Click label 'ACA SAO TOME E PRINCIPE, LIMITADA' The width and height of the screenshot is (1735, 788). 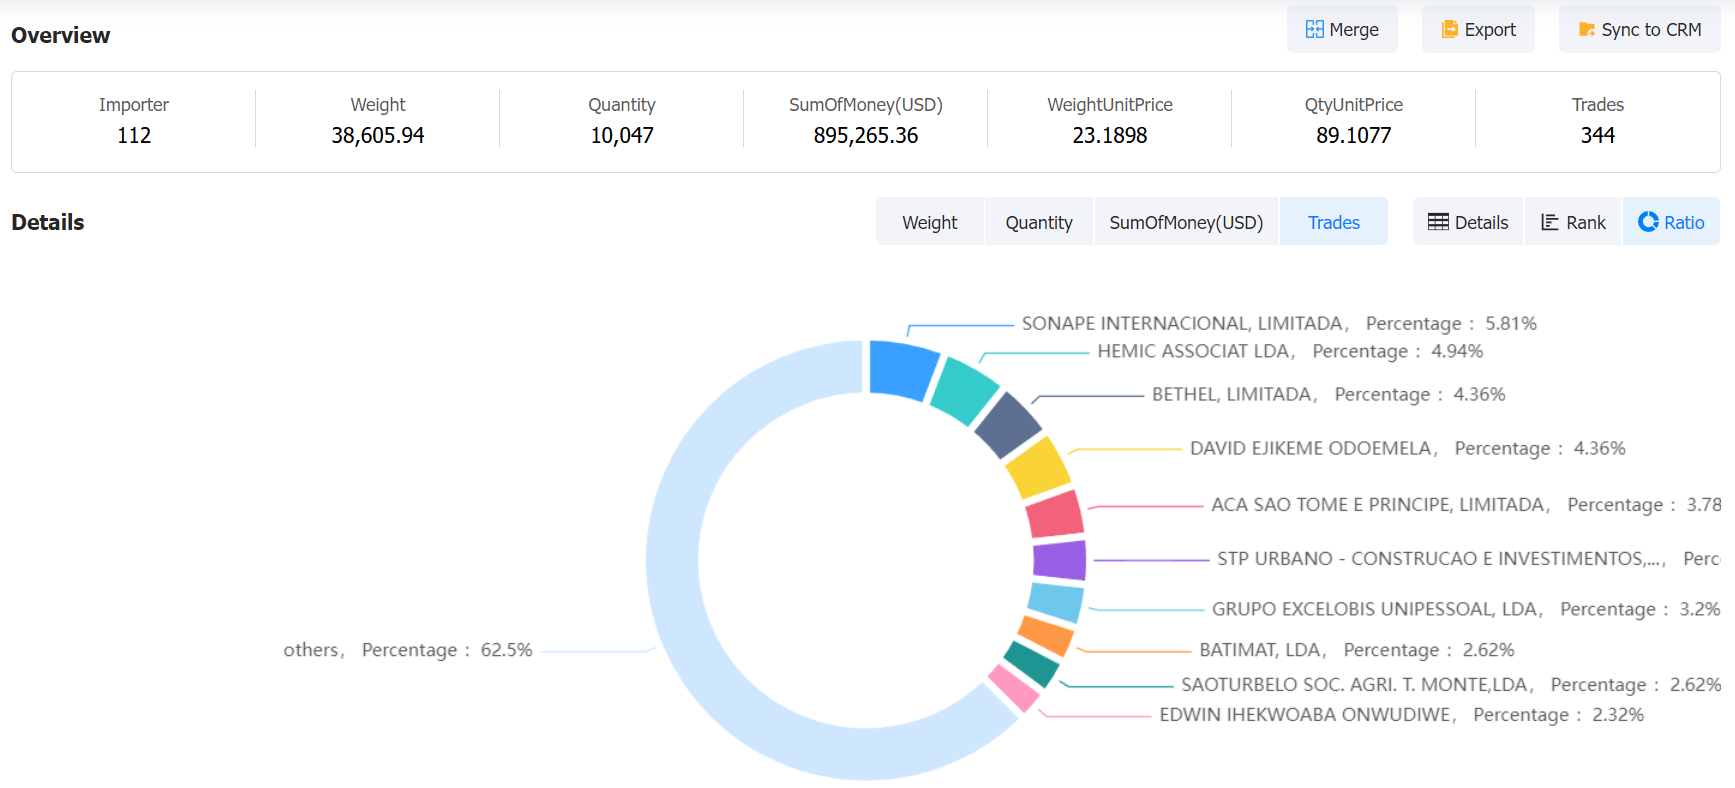point(1380,505)
